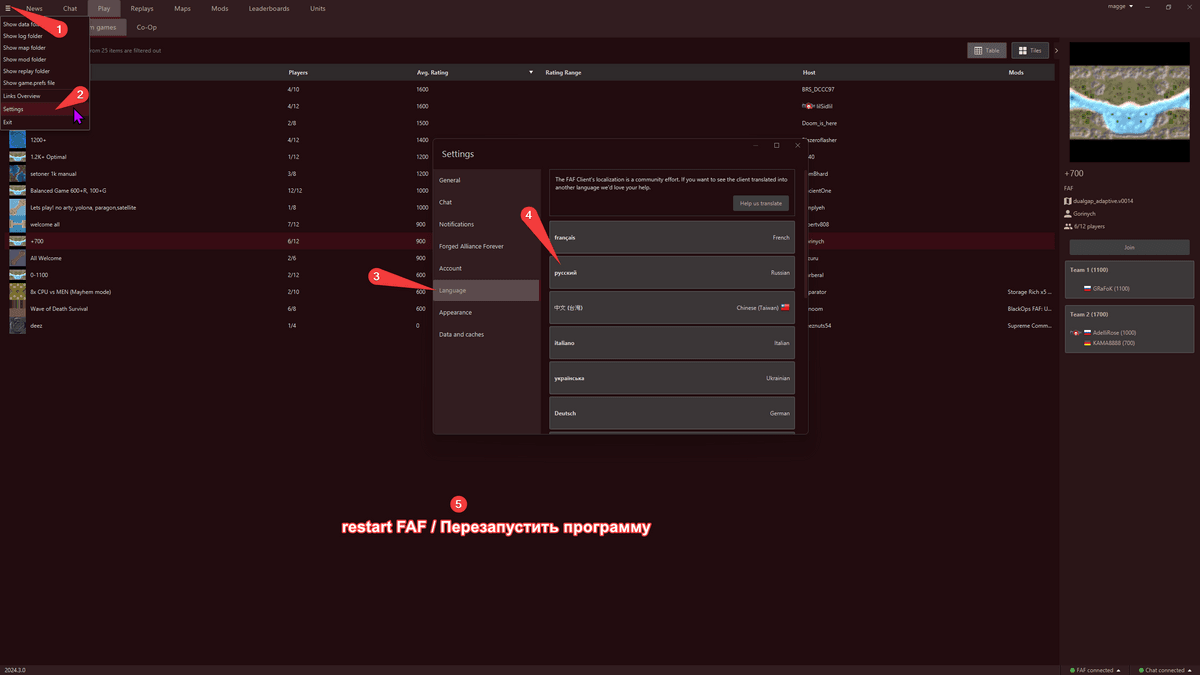Select українська Ukrainian language
The height and width of the screenshot is (675, 1200).
pos(671,378)
